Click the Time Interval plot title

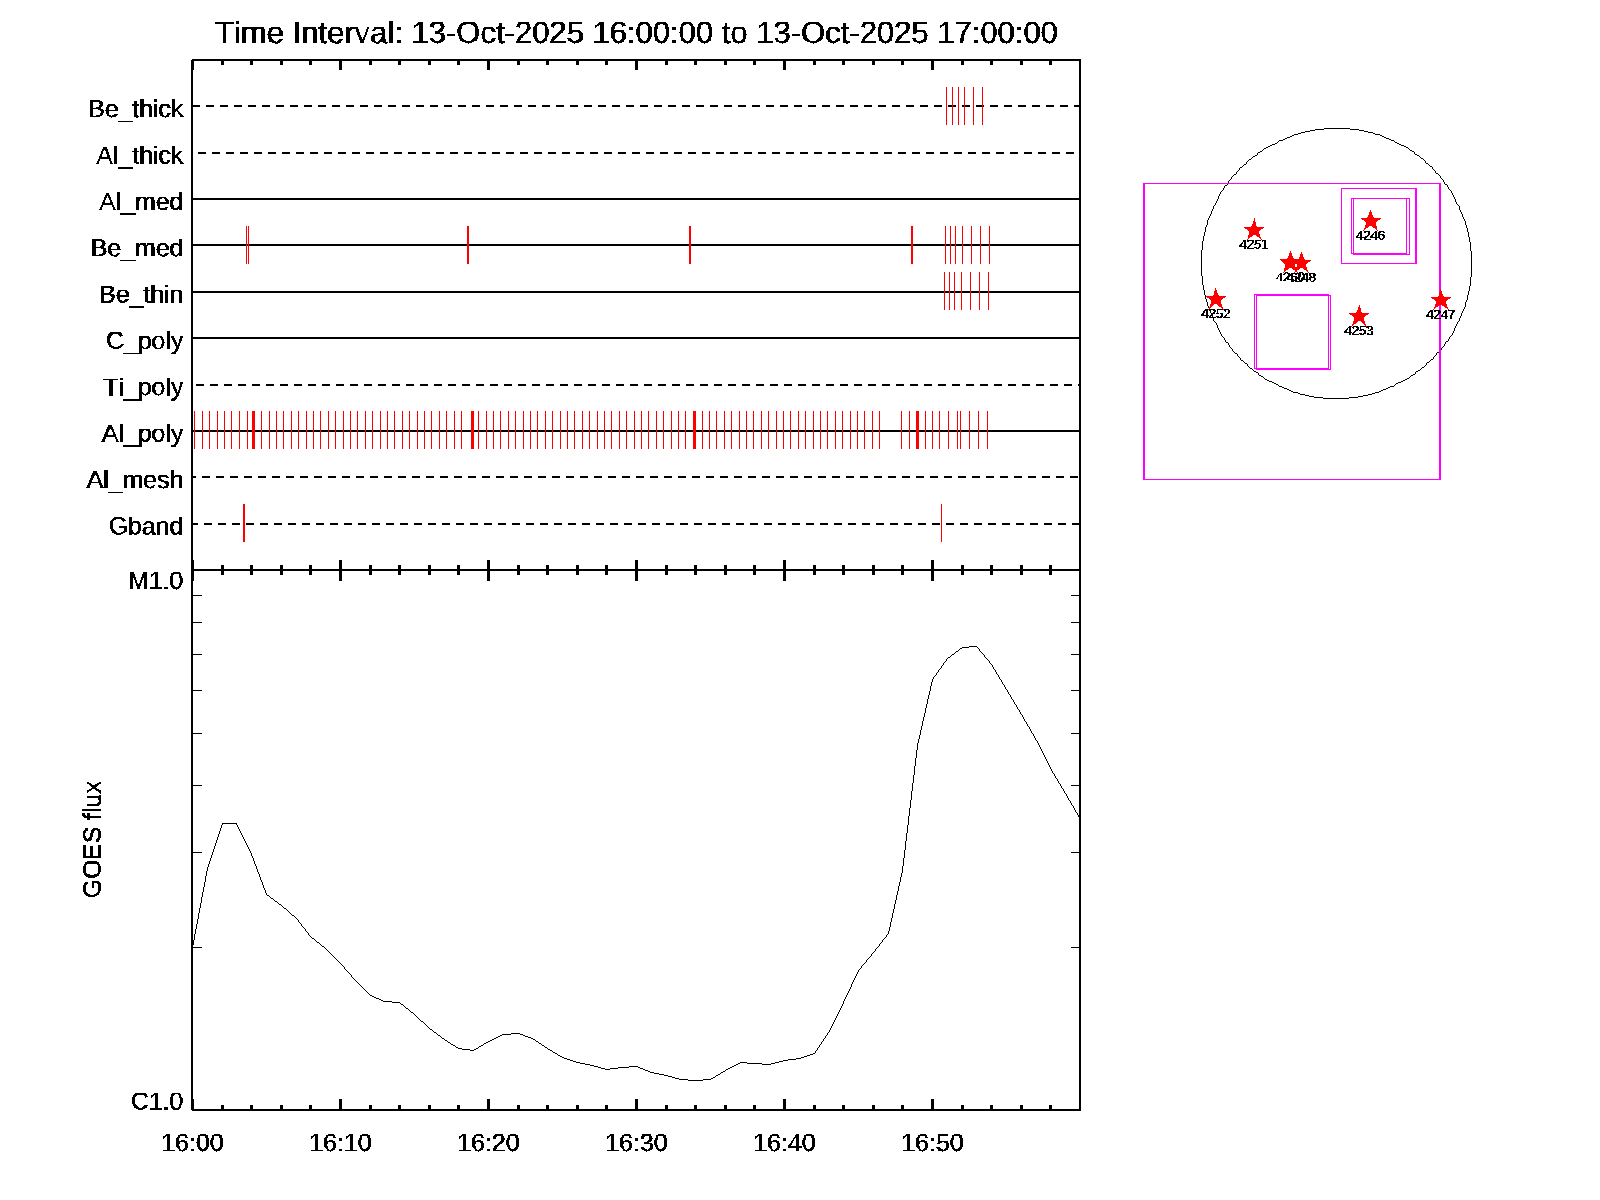click(636, 33)
